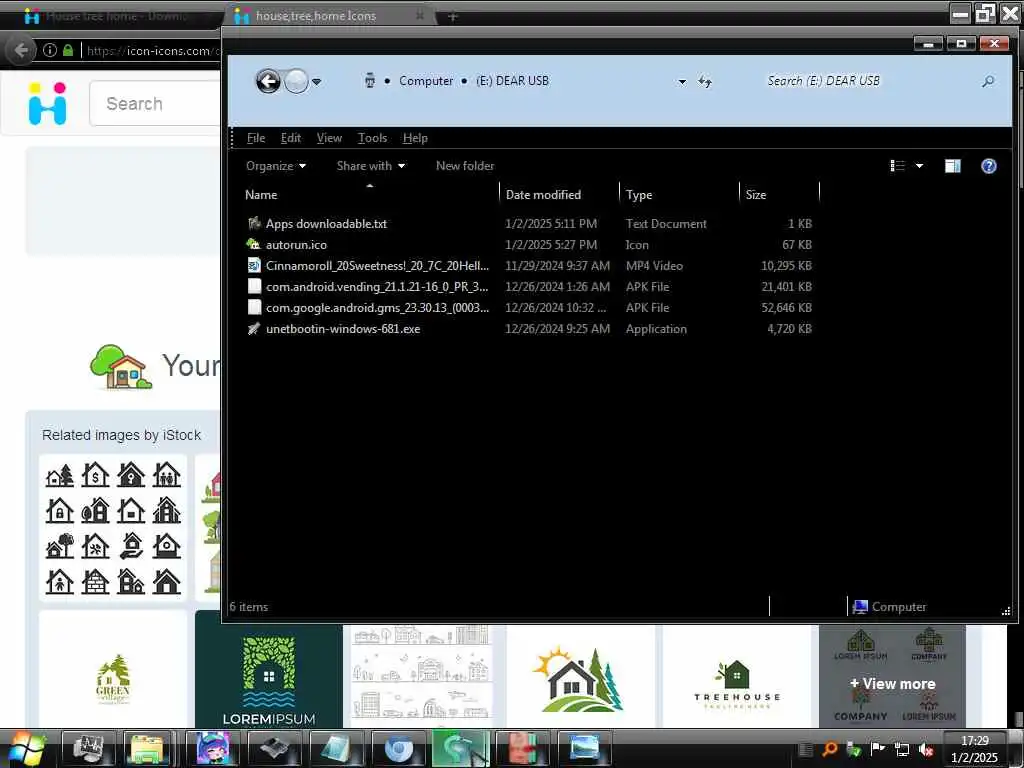Select the com.google.android.gms APK file
The height and width of the screenshot is (768, 1024).
[x=377, y=308]
